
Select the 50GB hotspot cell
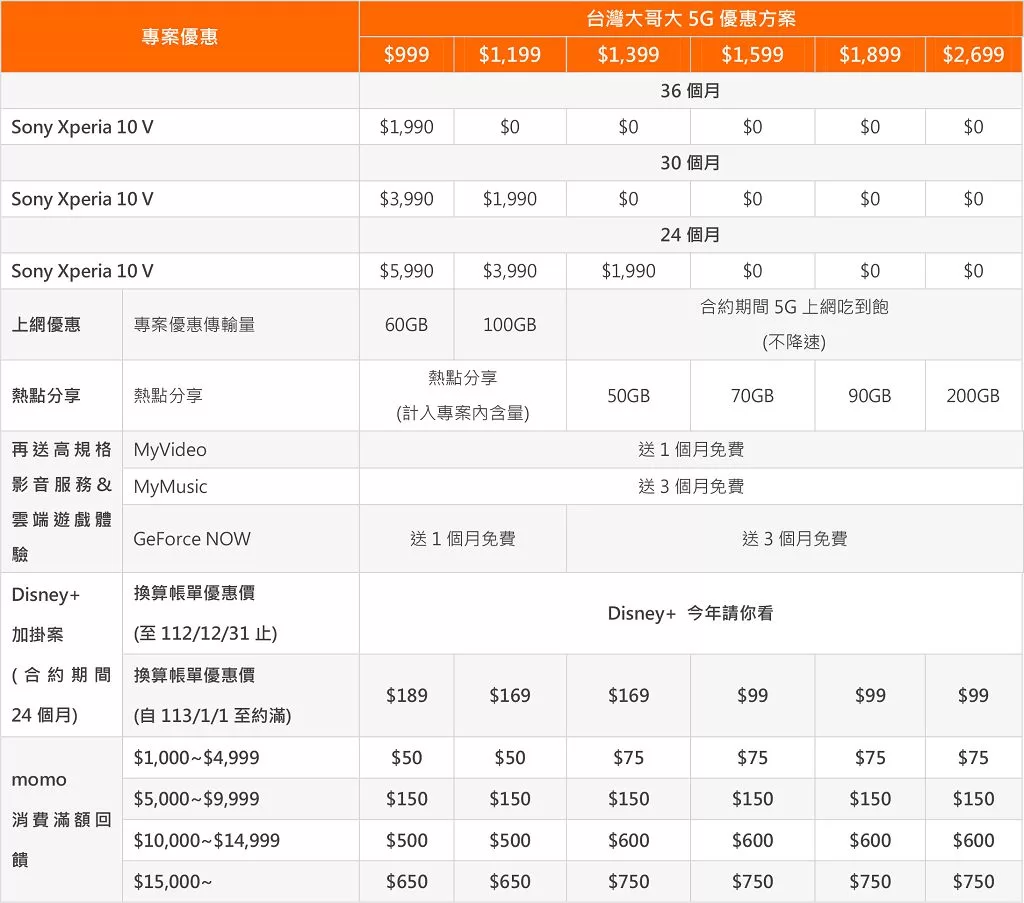(628, 396)
